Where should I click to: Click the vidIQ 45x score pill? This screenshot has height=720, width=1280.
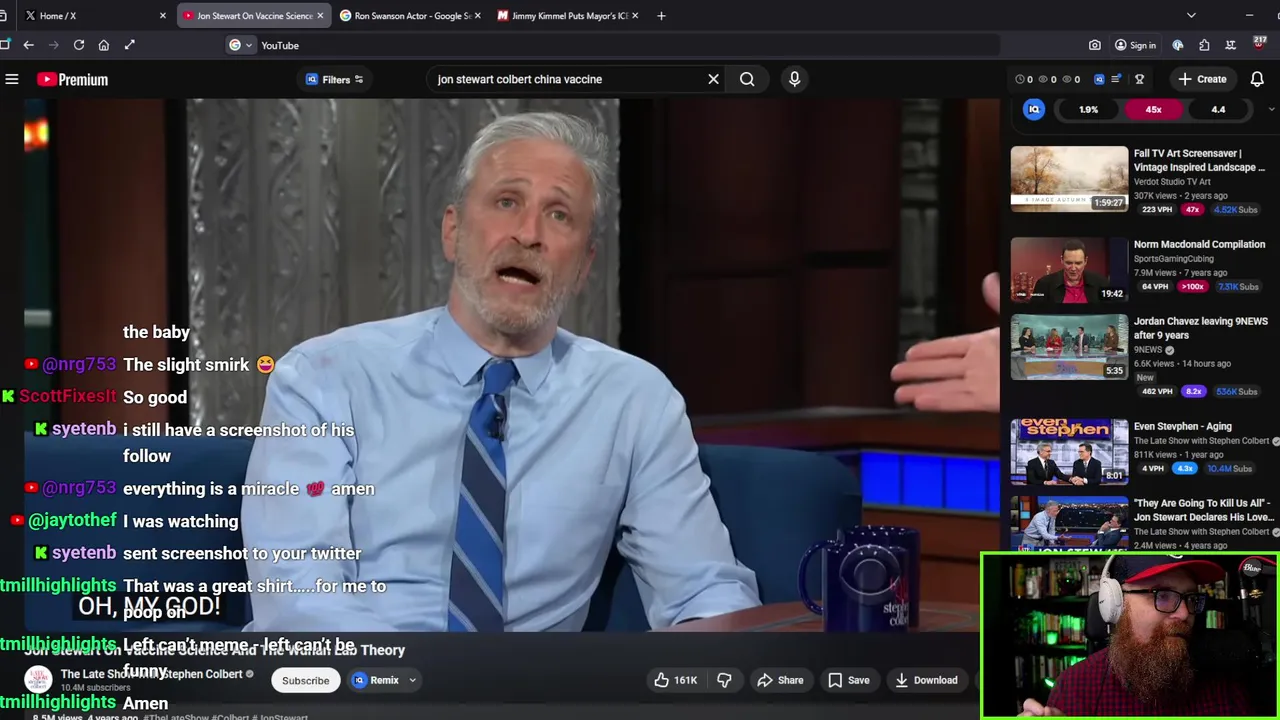point(1153,110)
